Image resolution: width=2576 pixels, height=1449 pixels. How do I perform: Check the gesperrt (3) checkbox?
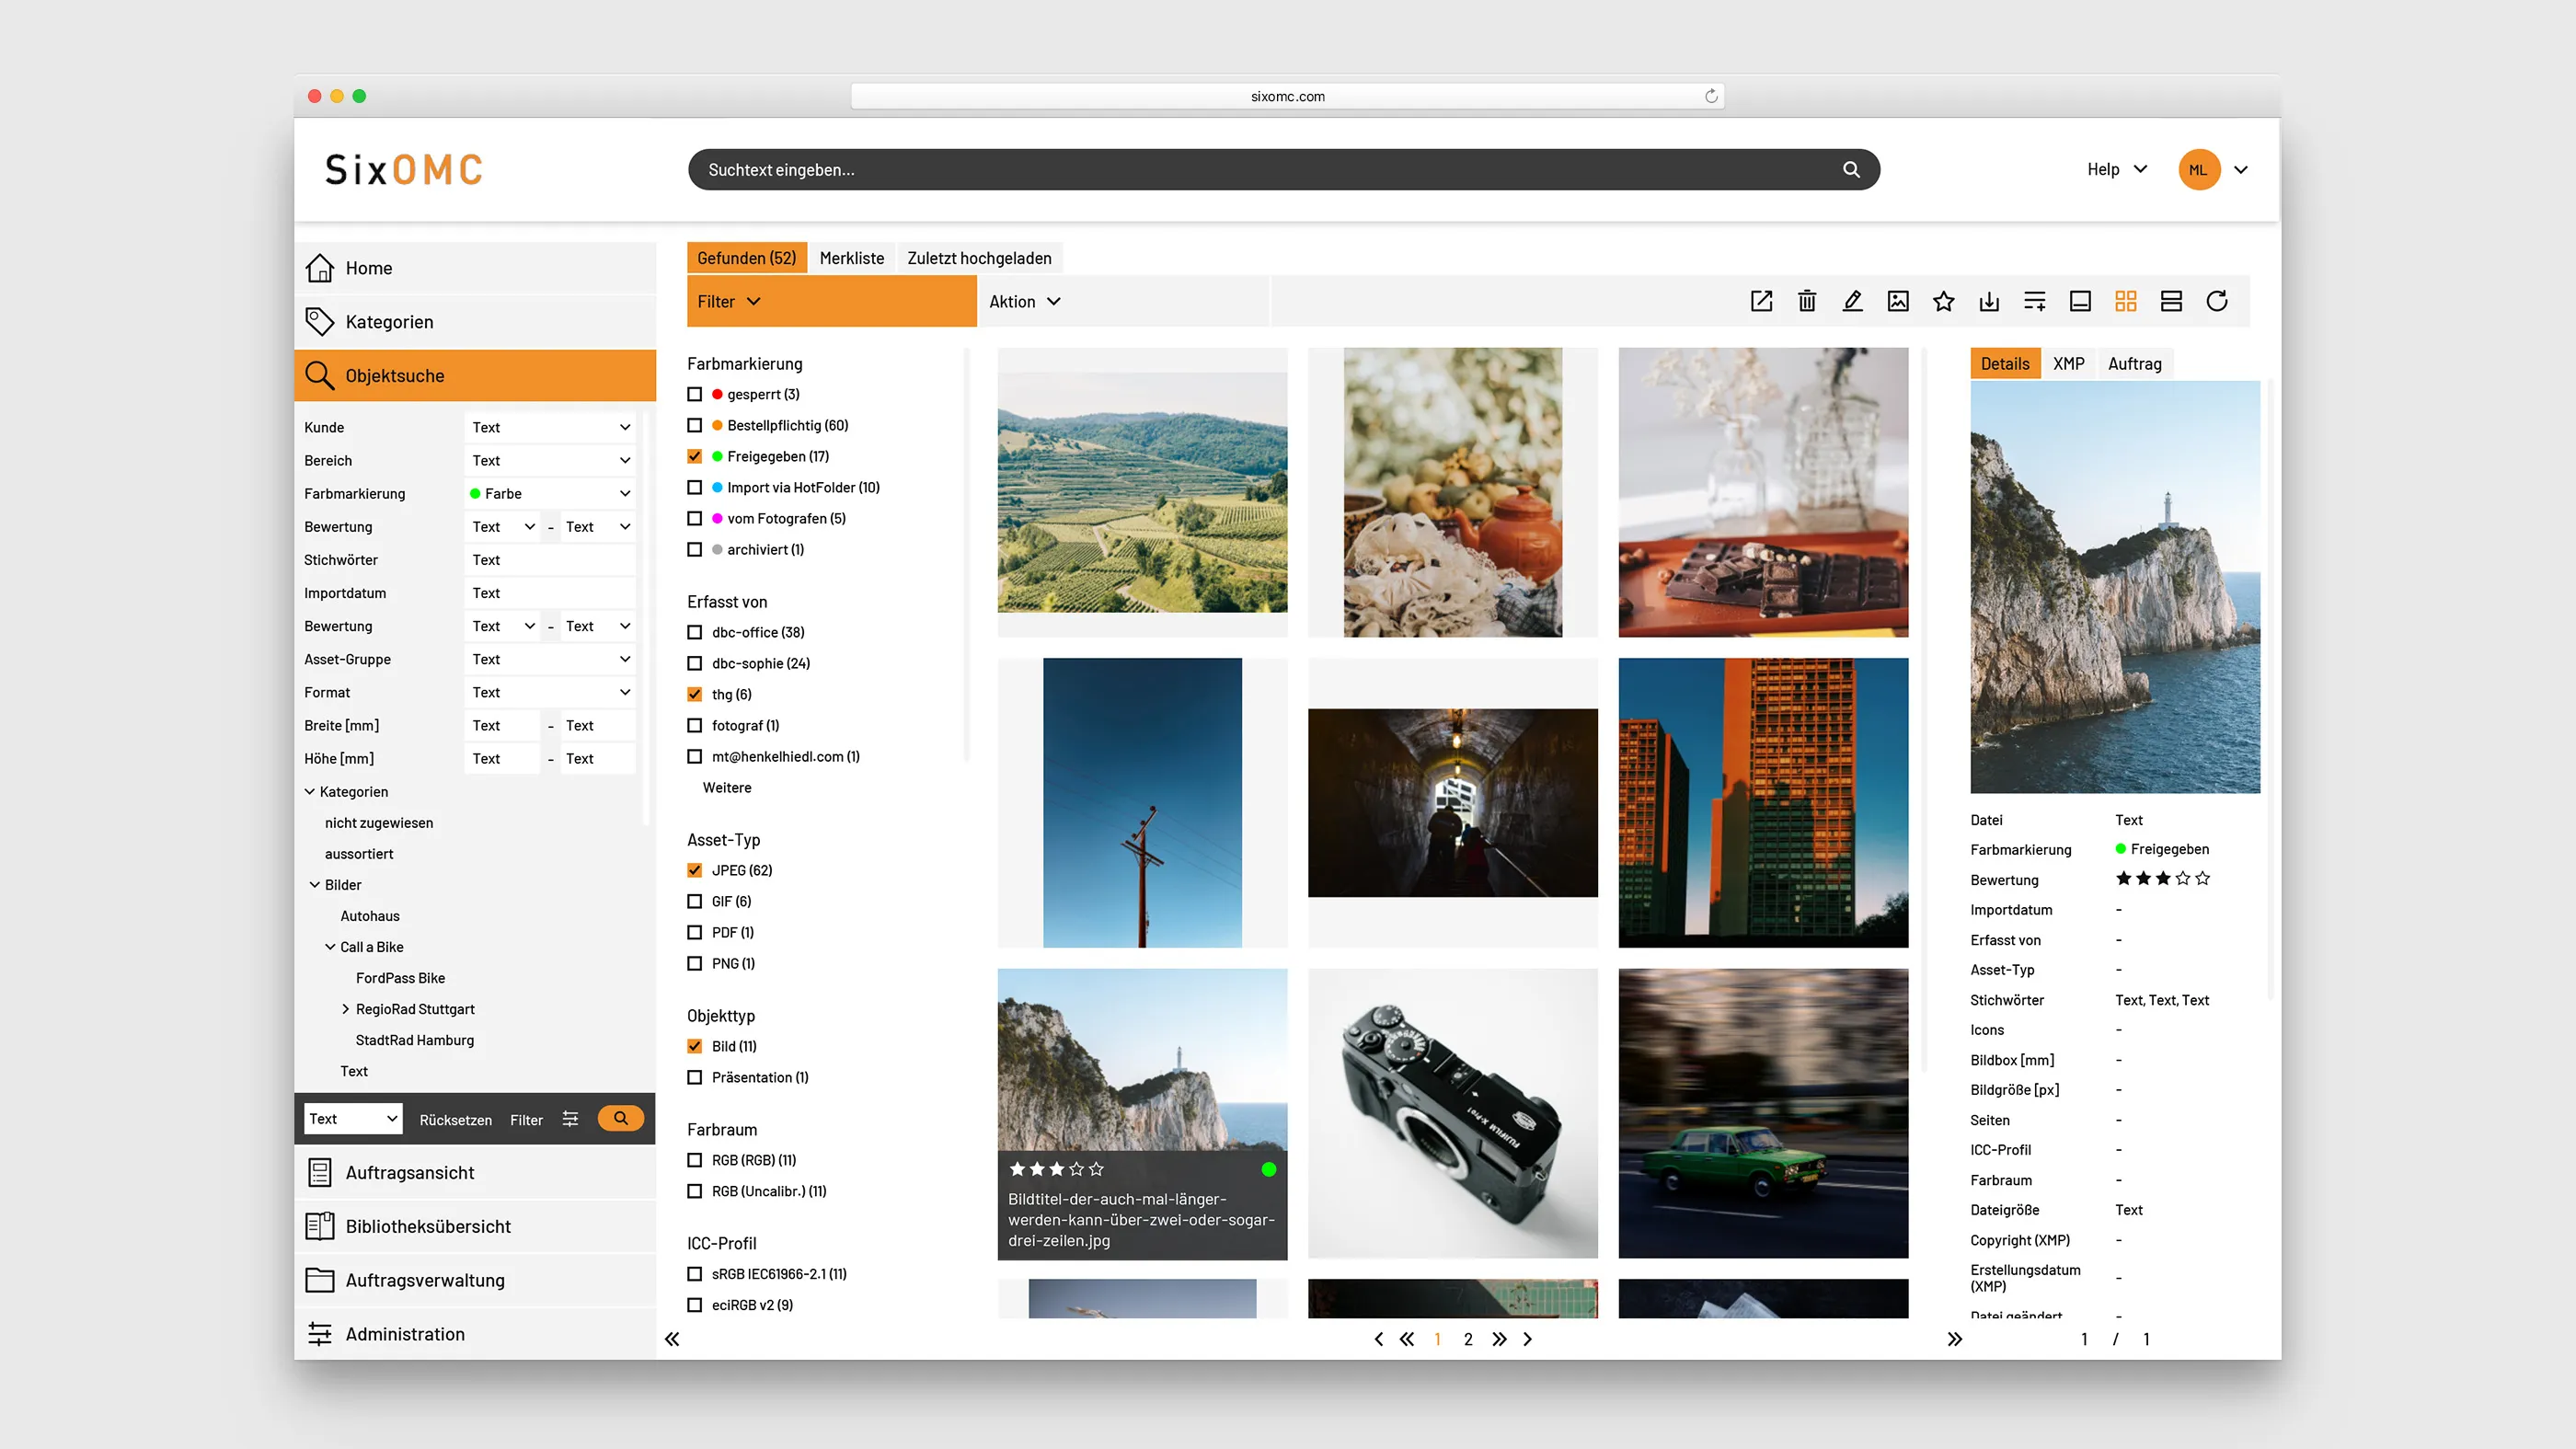click(695, 394)
